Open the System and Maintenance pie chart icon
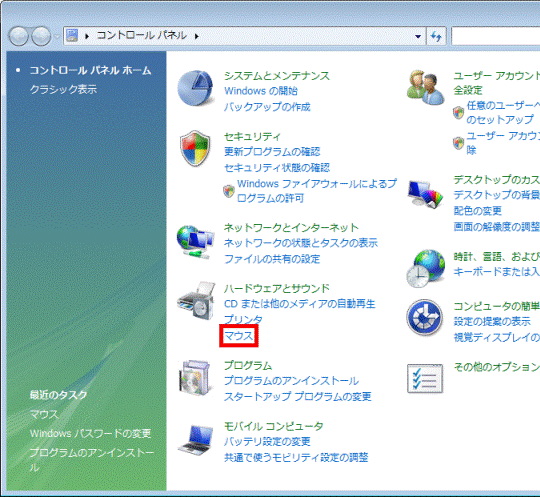 click(196, 89)
